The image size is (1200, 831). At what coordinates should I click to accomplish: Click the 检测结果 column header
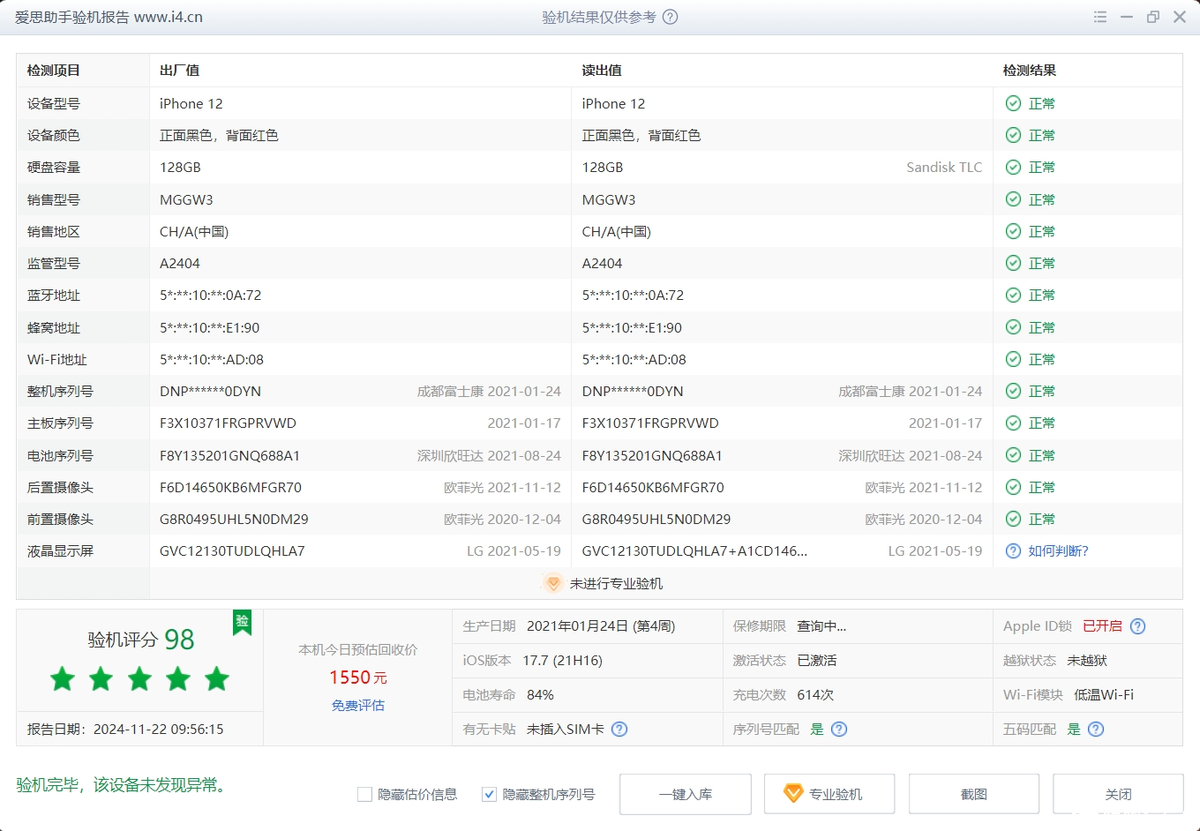[x=1030, y=71]
